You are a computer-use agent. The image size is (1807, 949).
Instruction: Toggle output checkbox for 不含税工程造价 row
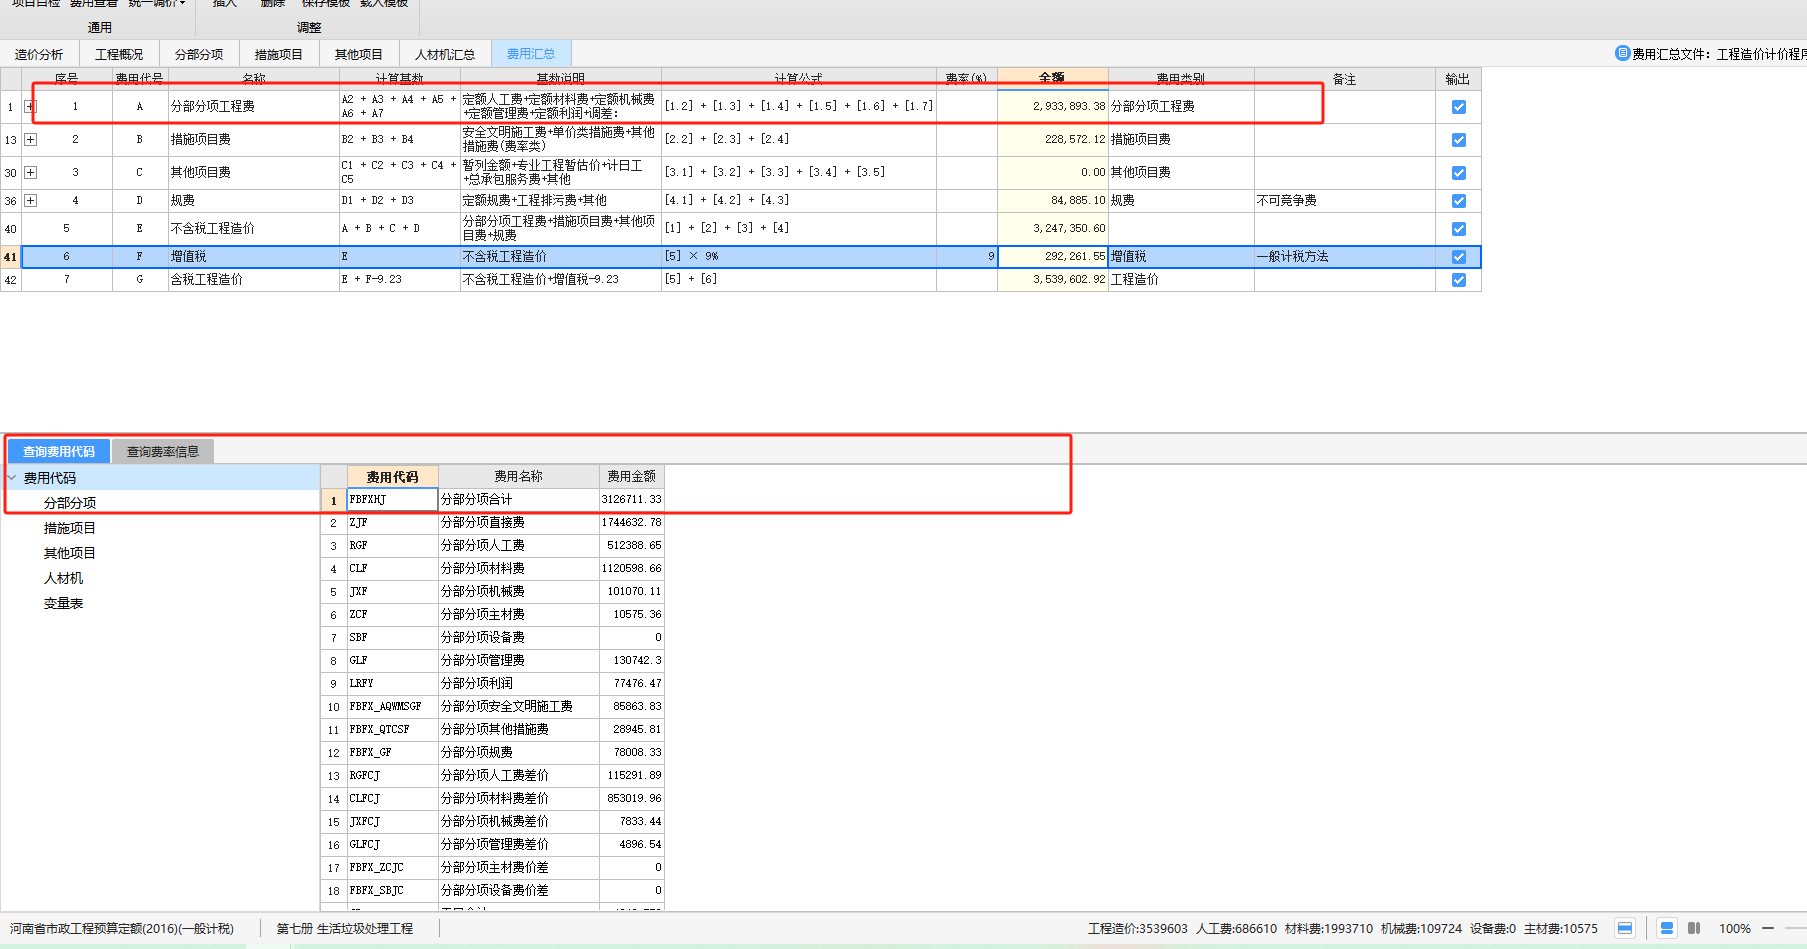point(1458,229)
